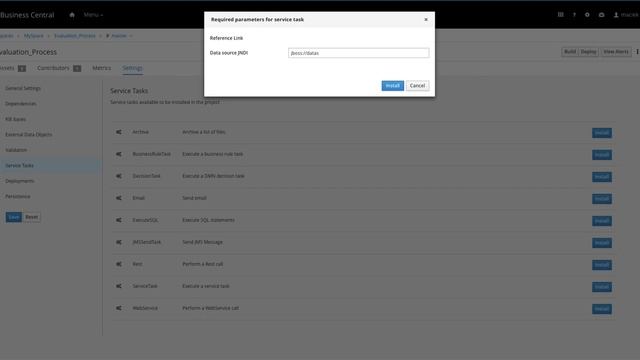Install the Archive service task
This screenshot has height=360, width=640.
coord(602,133)
